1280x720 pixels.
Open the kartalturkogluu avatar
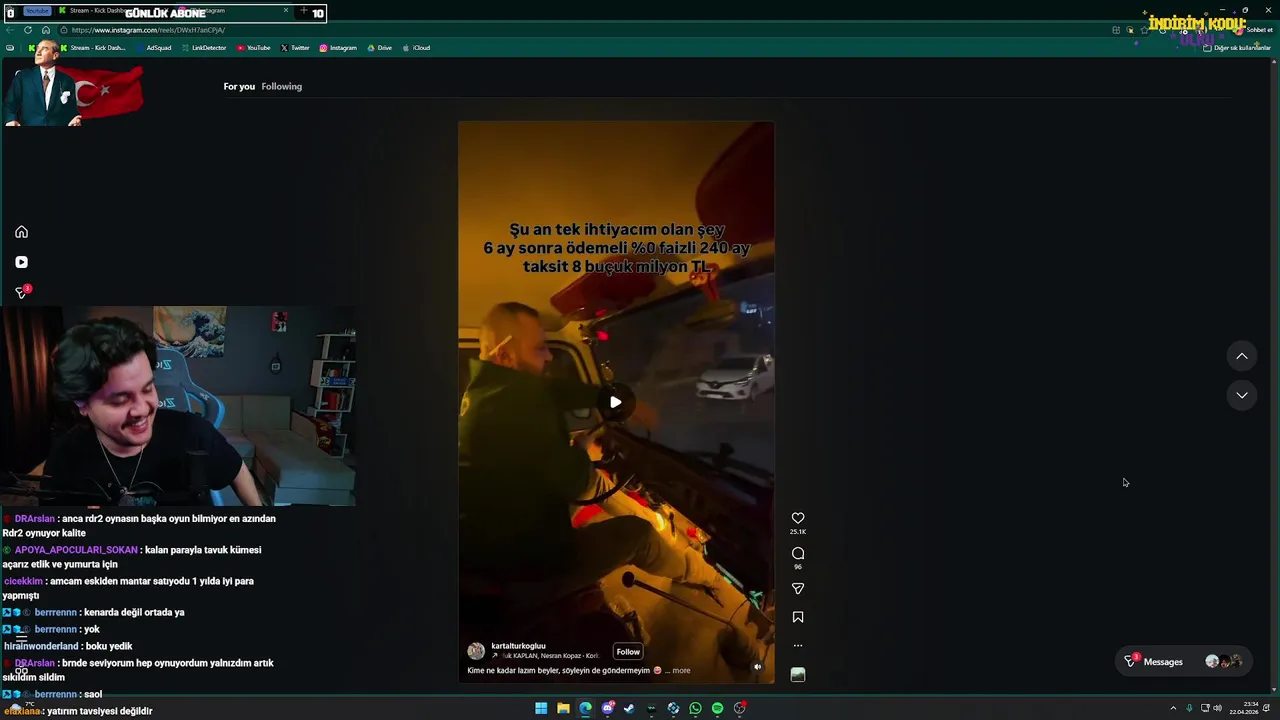476,651
